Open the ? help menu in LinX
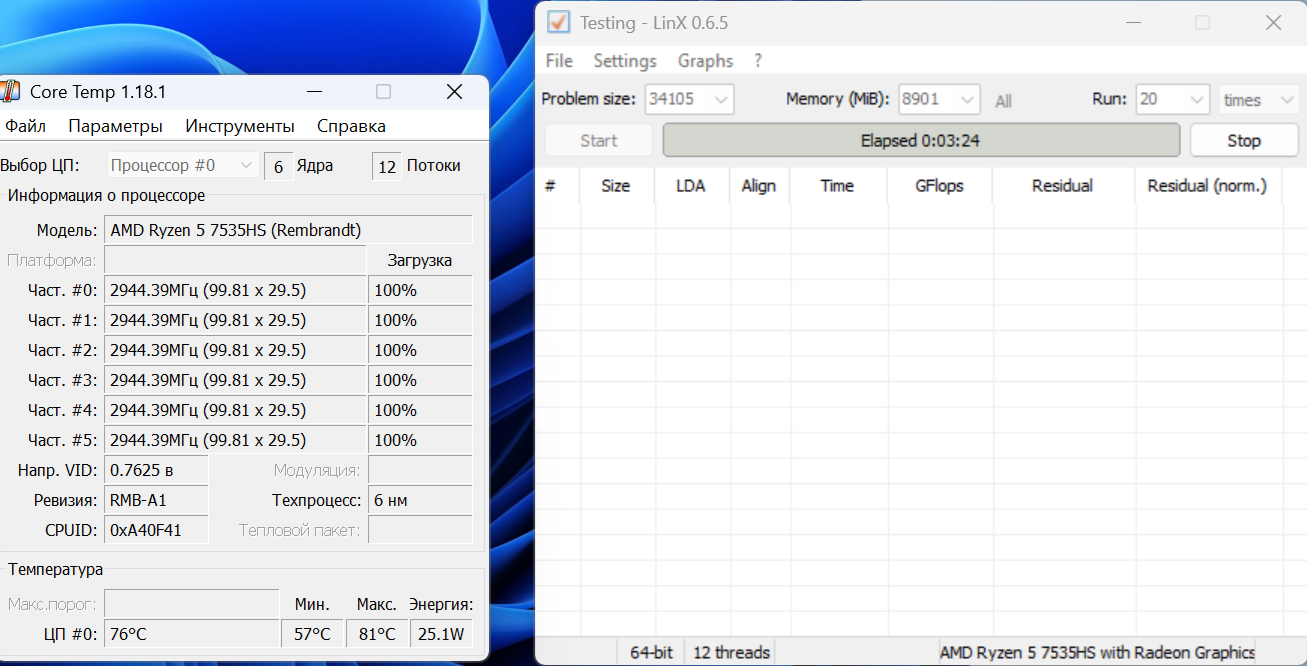Viewport: 1307px width, 666px height. click(x=758, y=61)
